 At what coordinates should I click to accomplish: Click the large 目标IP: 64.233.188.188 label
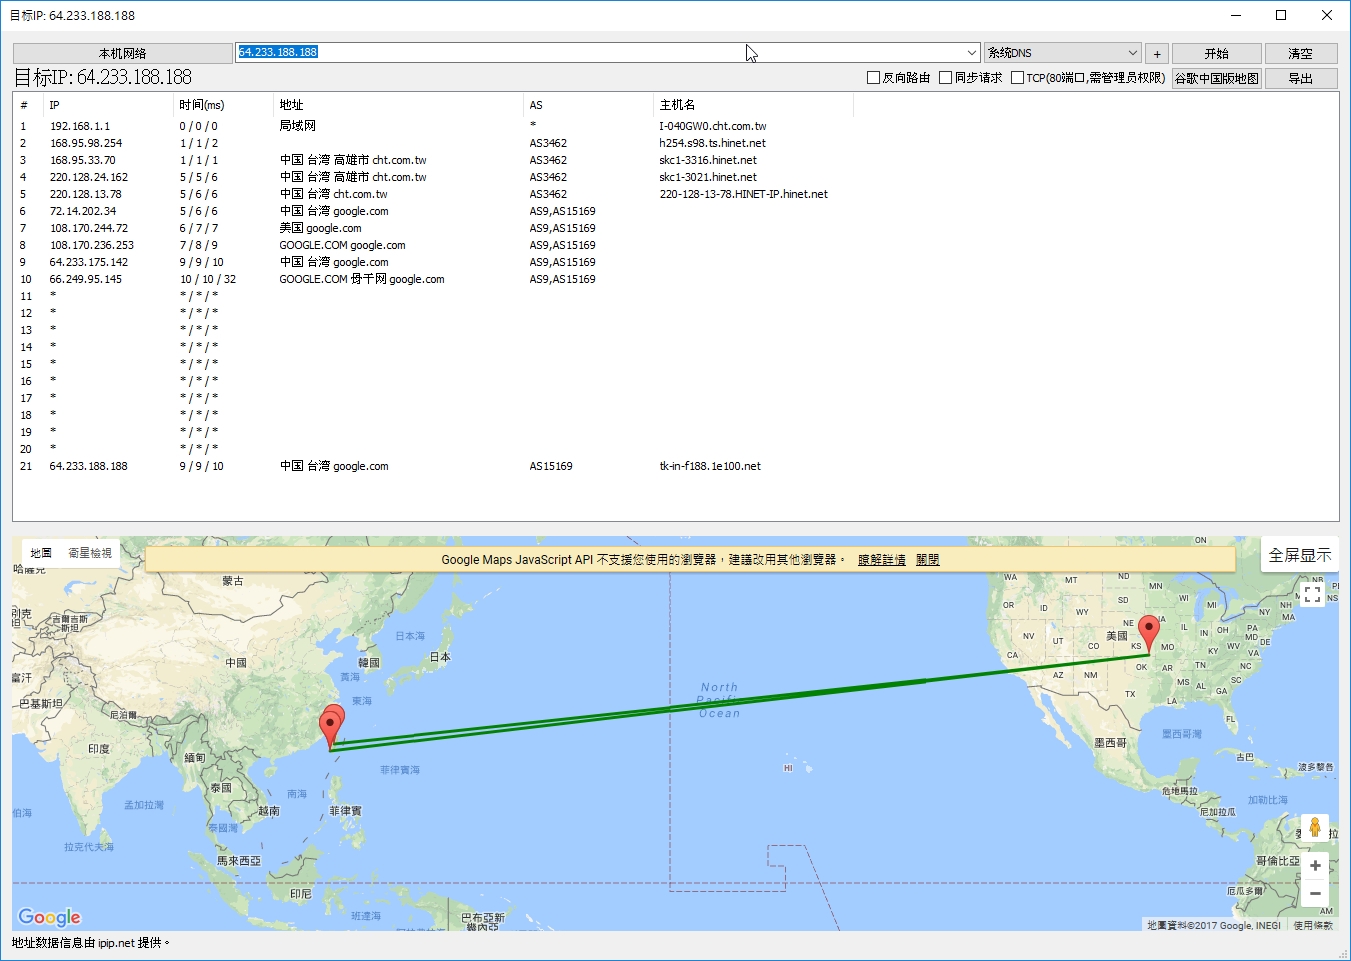coord(103,77)
